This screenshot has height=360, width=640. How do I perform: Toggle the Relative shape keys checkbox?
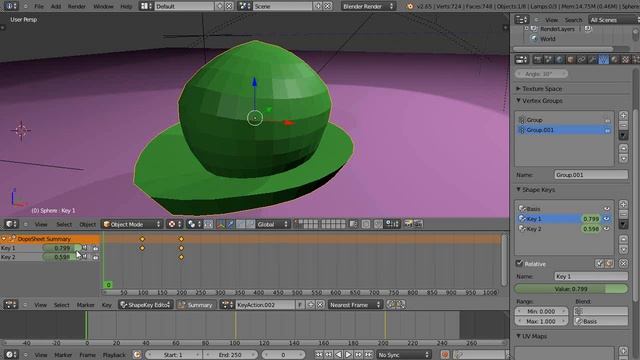click(x=520, y=263)
